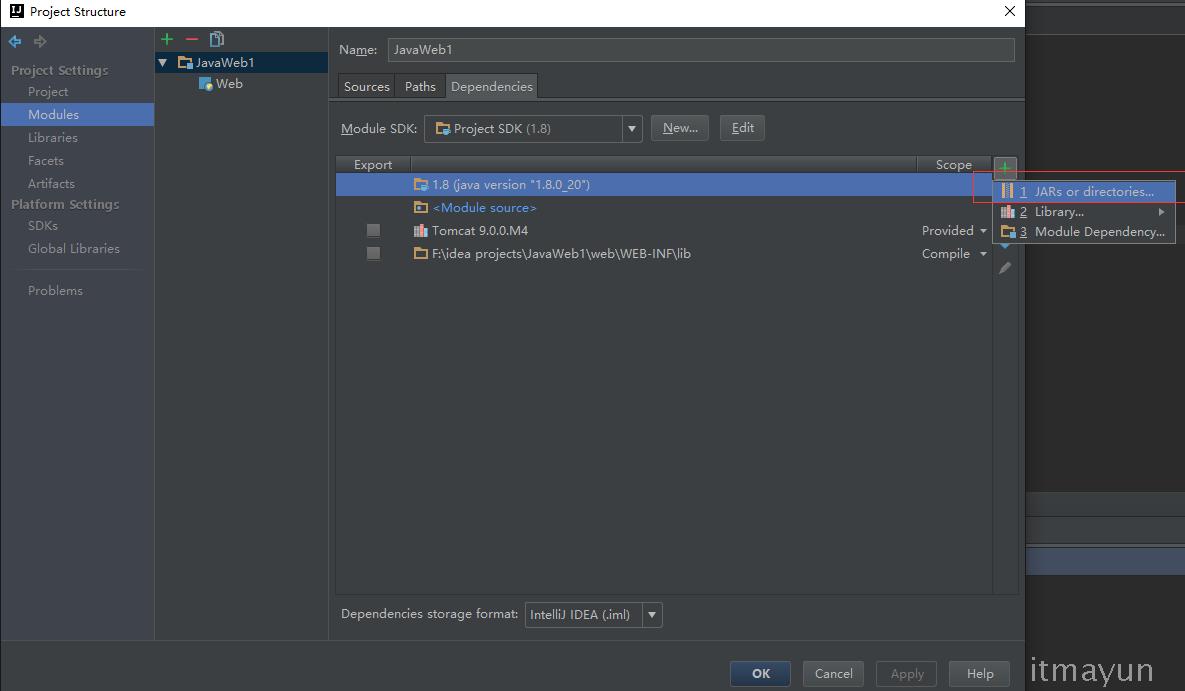Open the Project settings page
1185x691 pixels.
(48, 91)
